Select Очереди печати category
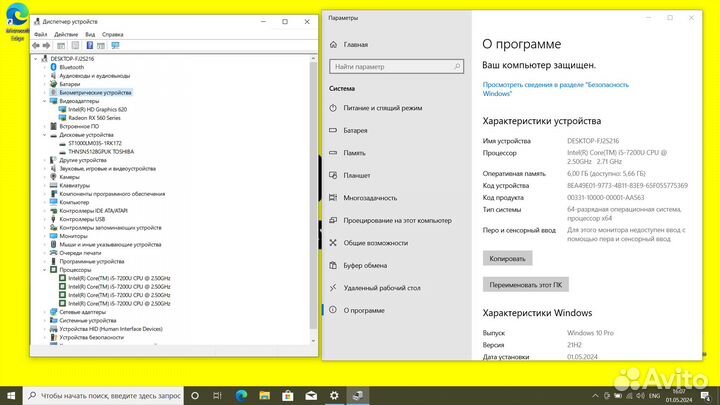Viewport: 720px width, 405px height. 80,253
